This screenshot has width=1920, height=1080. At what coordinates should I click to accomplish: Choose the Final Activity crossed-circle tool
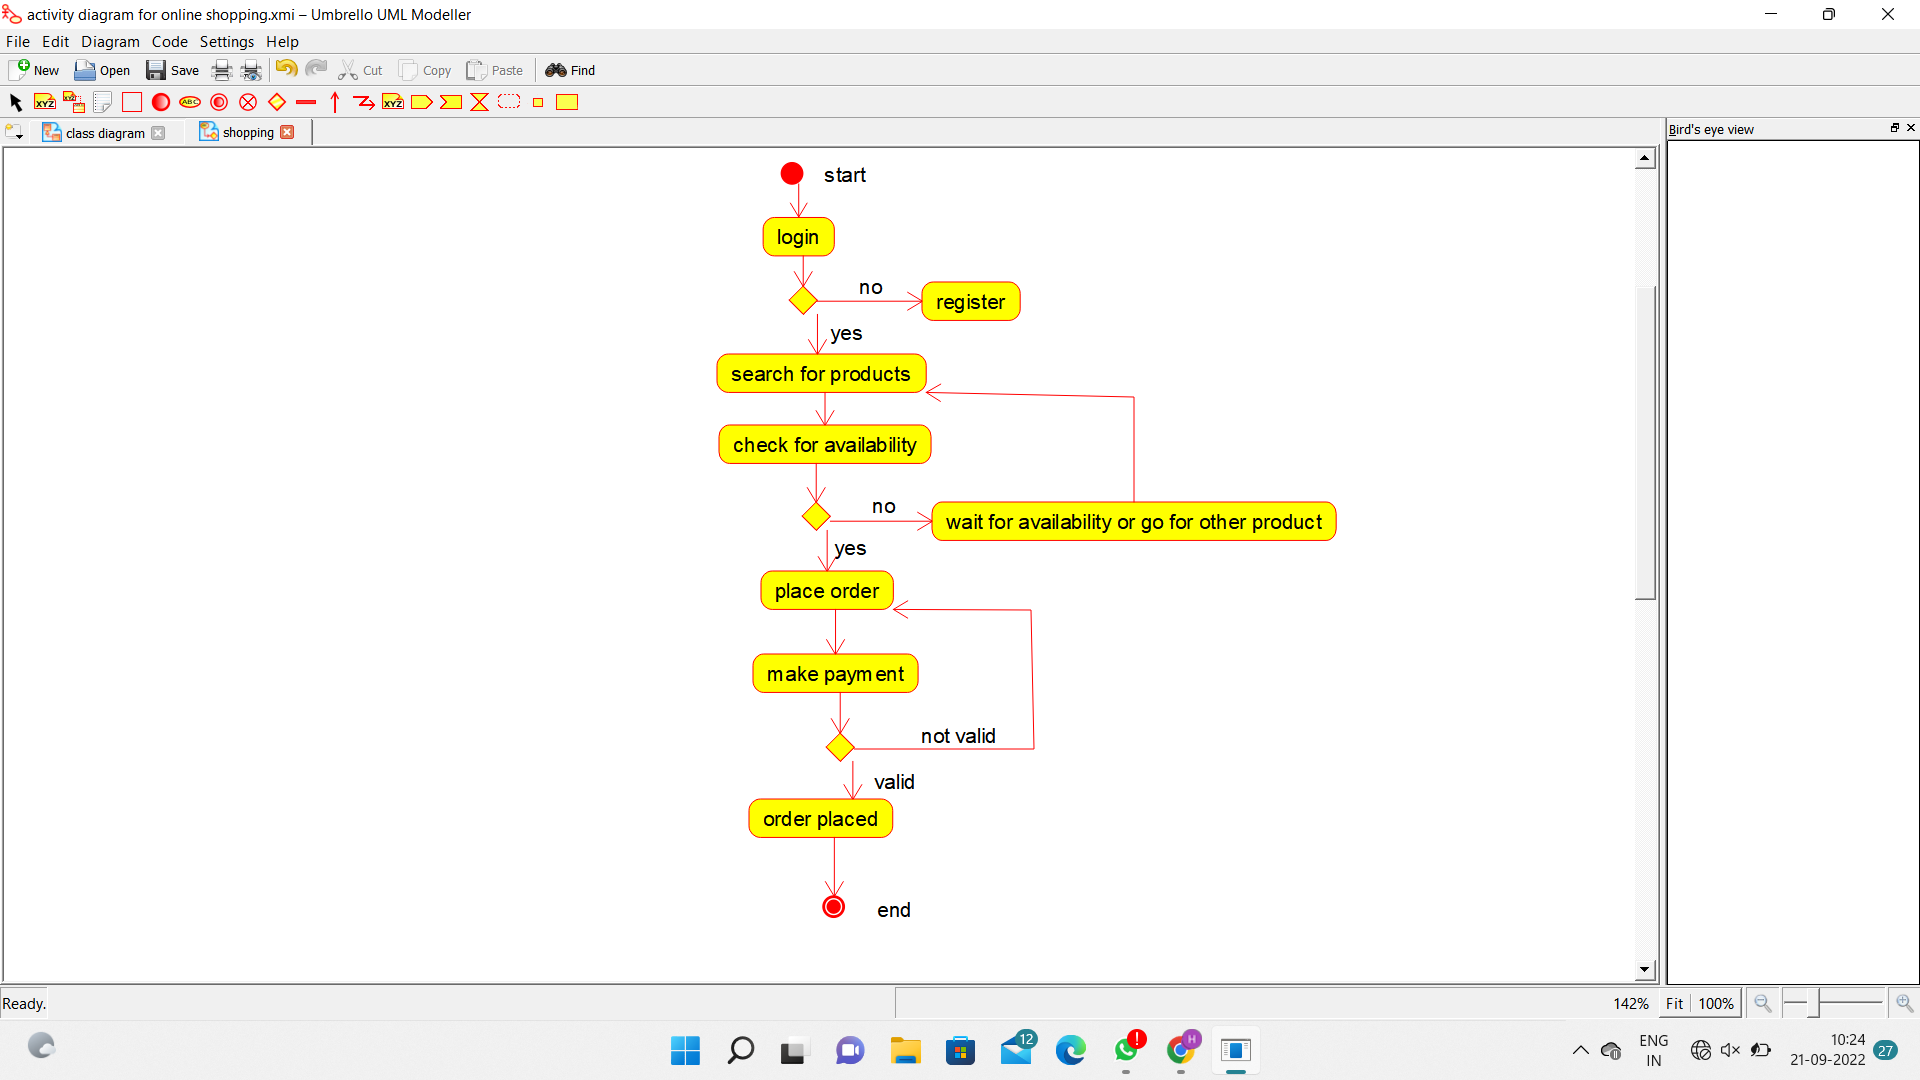click(248, 102)
